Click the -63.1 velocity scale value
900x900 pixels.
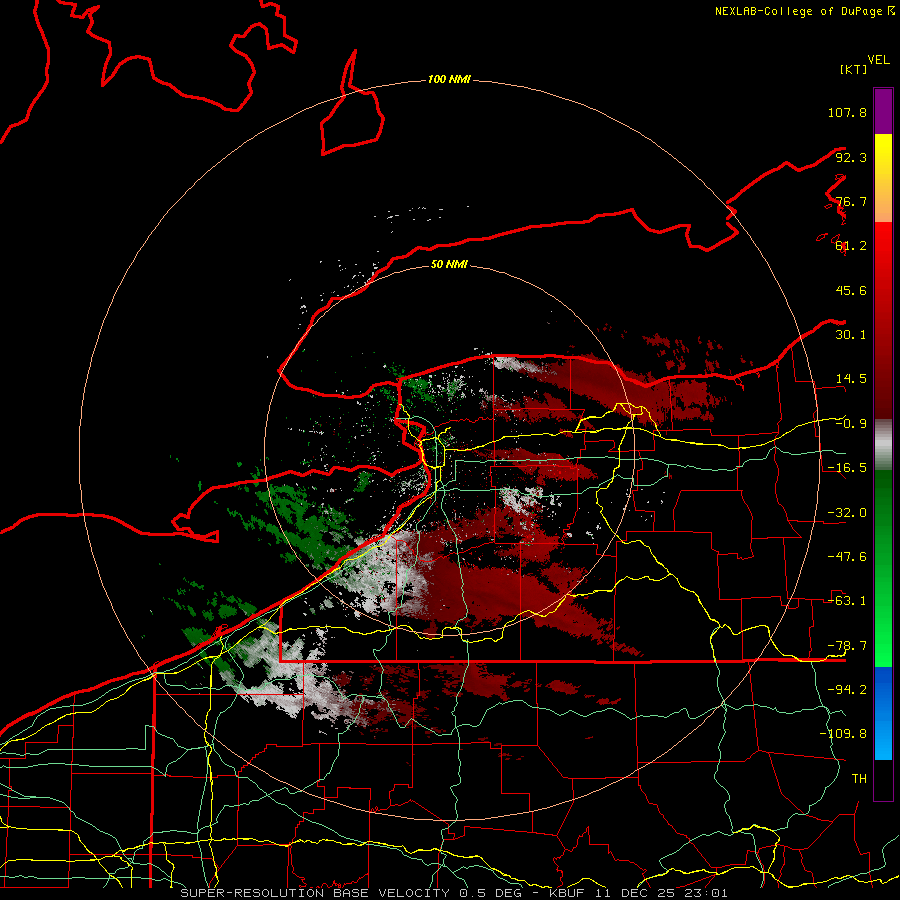tap(847, 601)
